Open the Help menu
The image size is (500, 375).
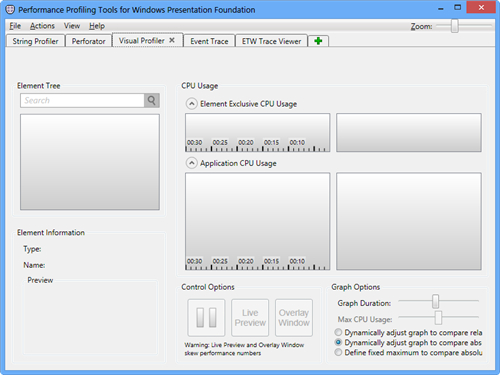click(x=97, y=26)
